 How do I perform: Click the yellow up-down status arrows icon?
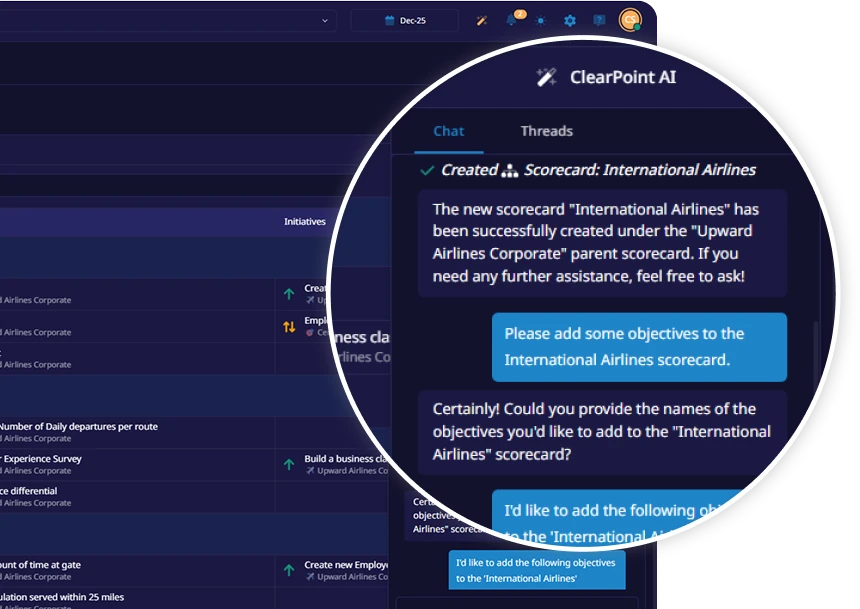(289, 327)
